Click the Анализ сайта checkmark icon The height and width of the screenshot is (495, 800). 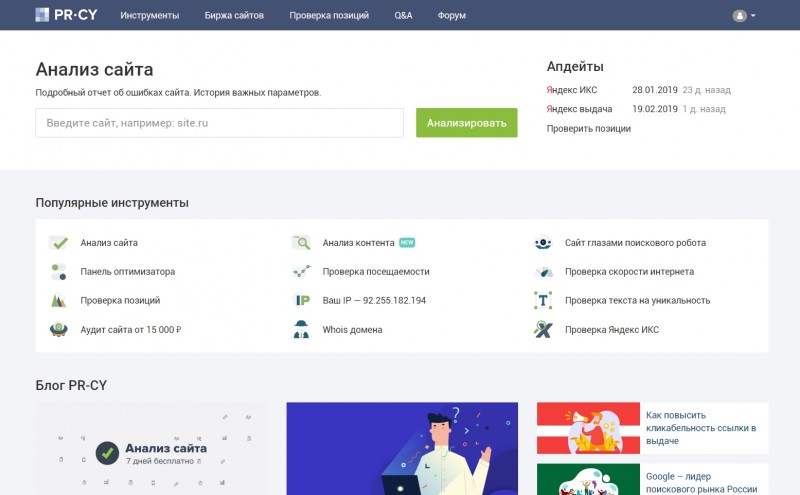coord(58,243)
